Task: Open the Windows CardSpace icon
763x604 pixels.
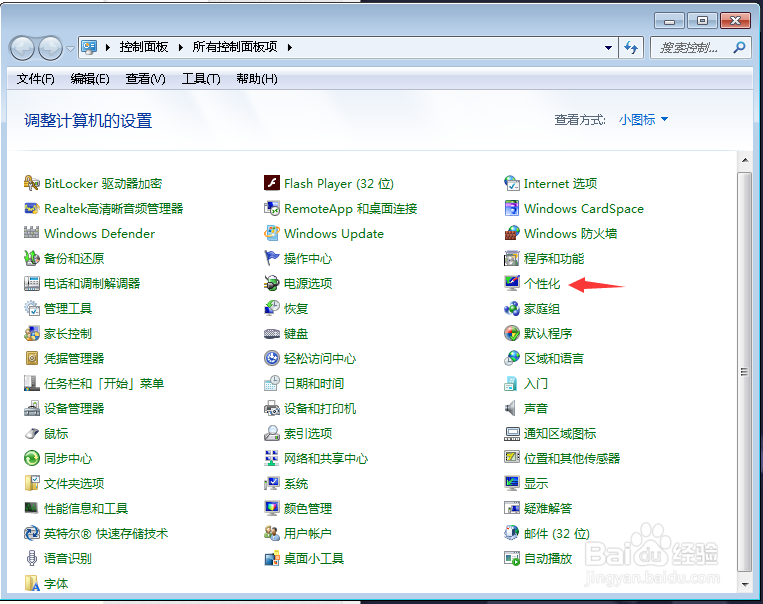Action: (x=511, y=209)
